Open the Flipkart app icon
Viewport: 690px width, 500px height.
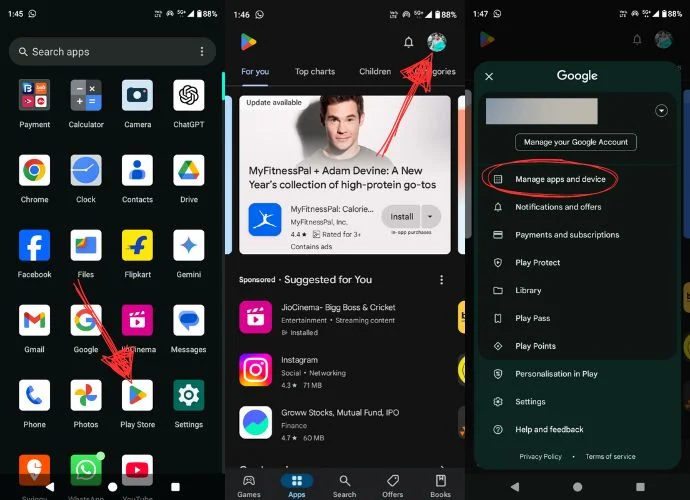coord(137,246)
